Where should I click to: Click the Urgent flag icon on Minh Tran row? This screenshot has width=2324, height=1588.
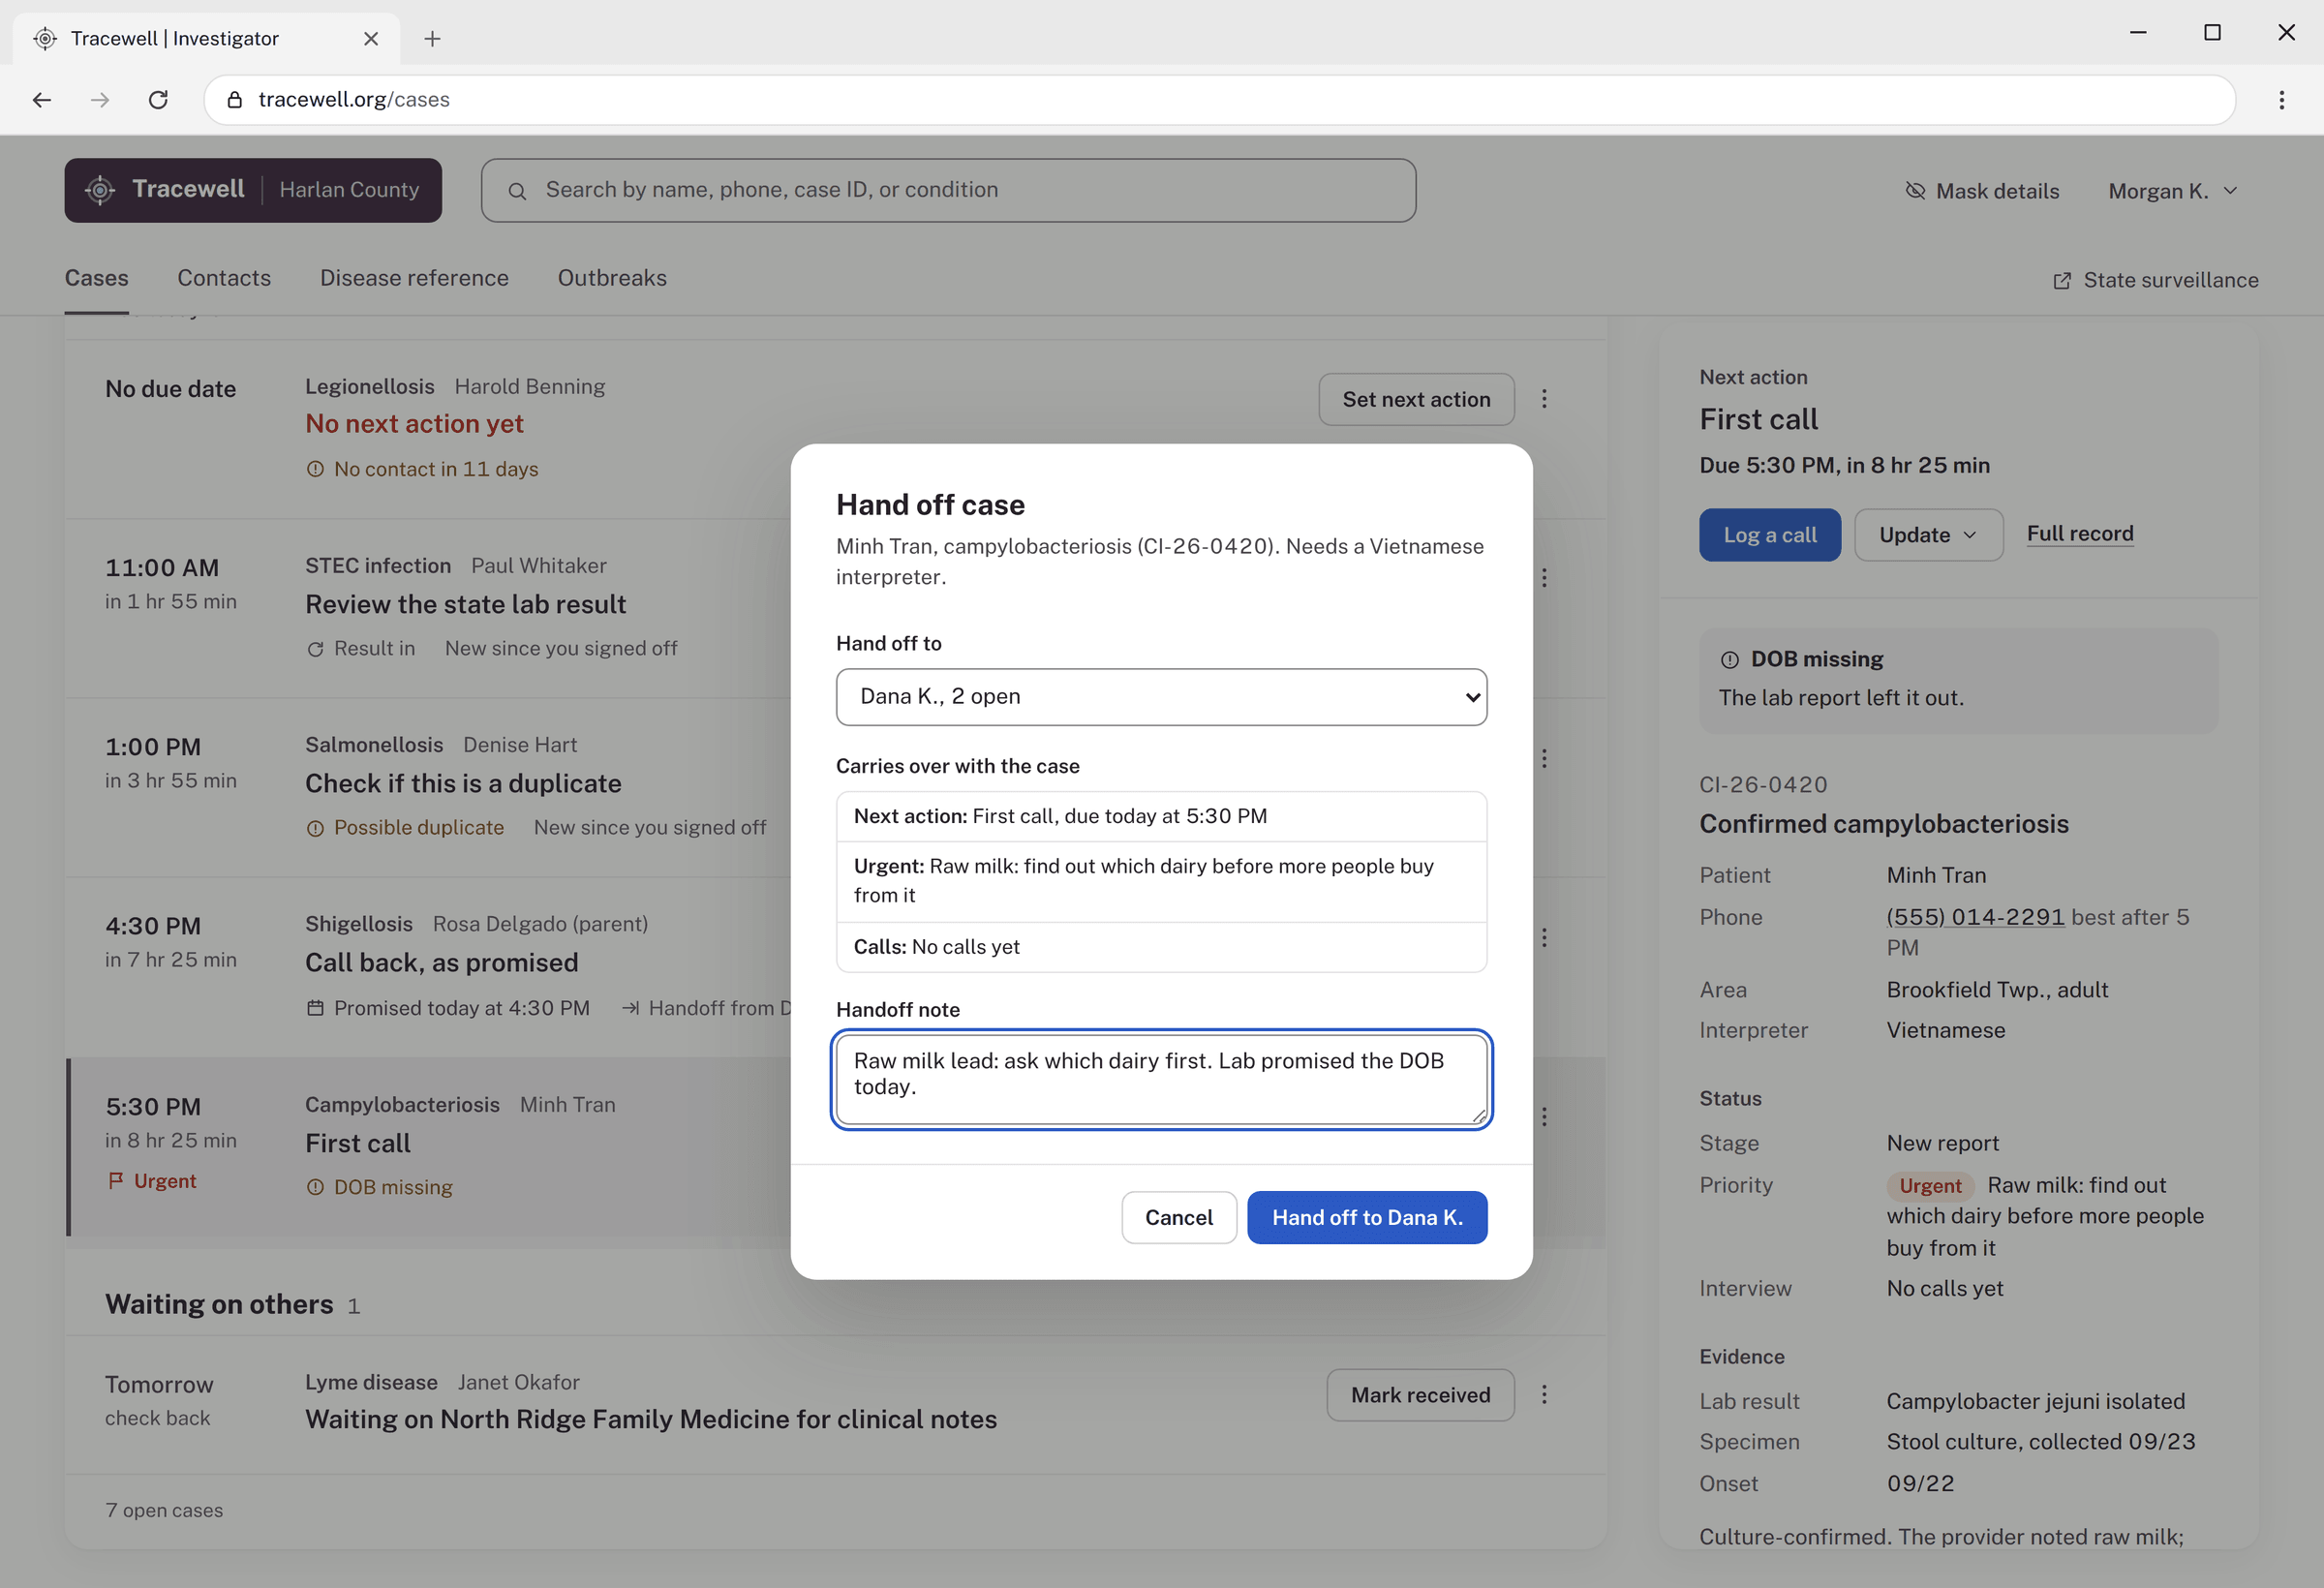click(x=116, y=1181)
